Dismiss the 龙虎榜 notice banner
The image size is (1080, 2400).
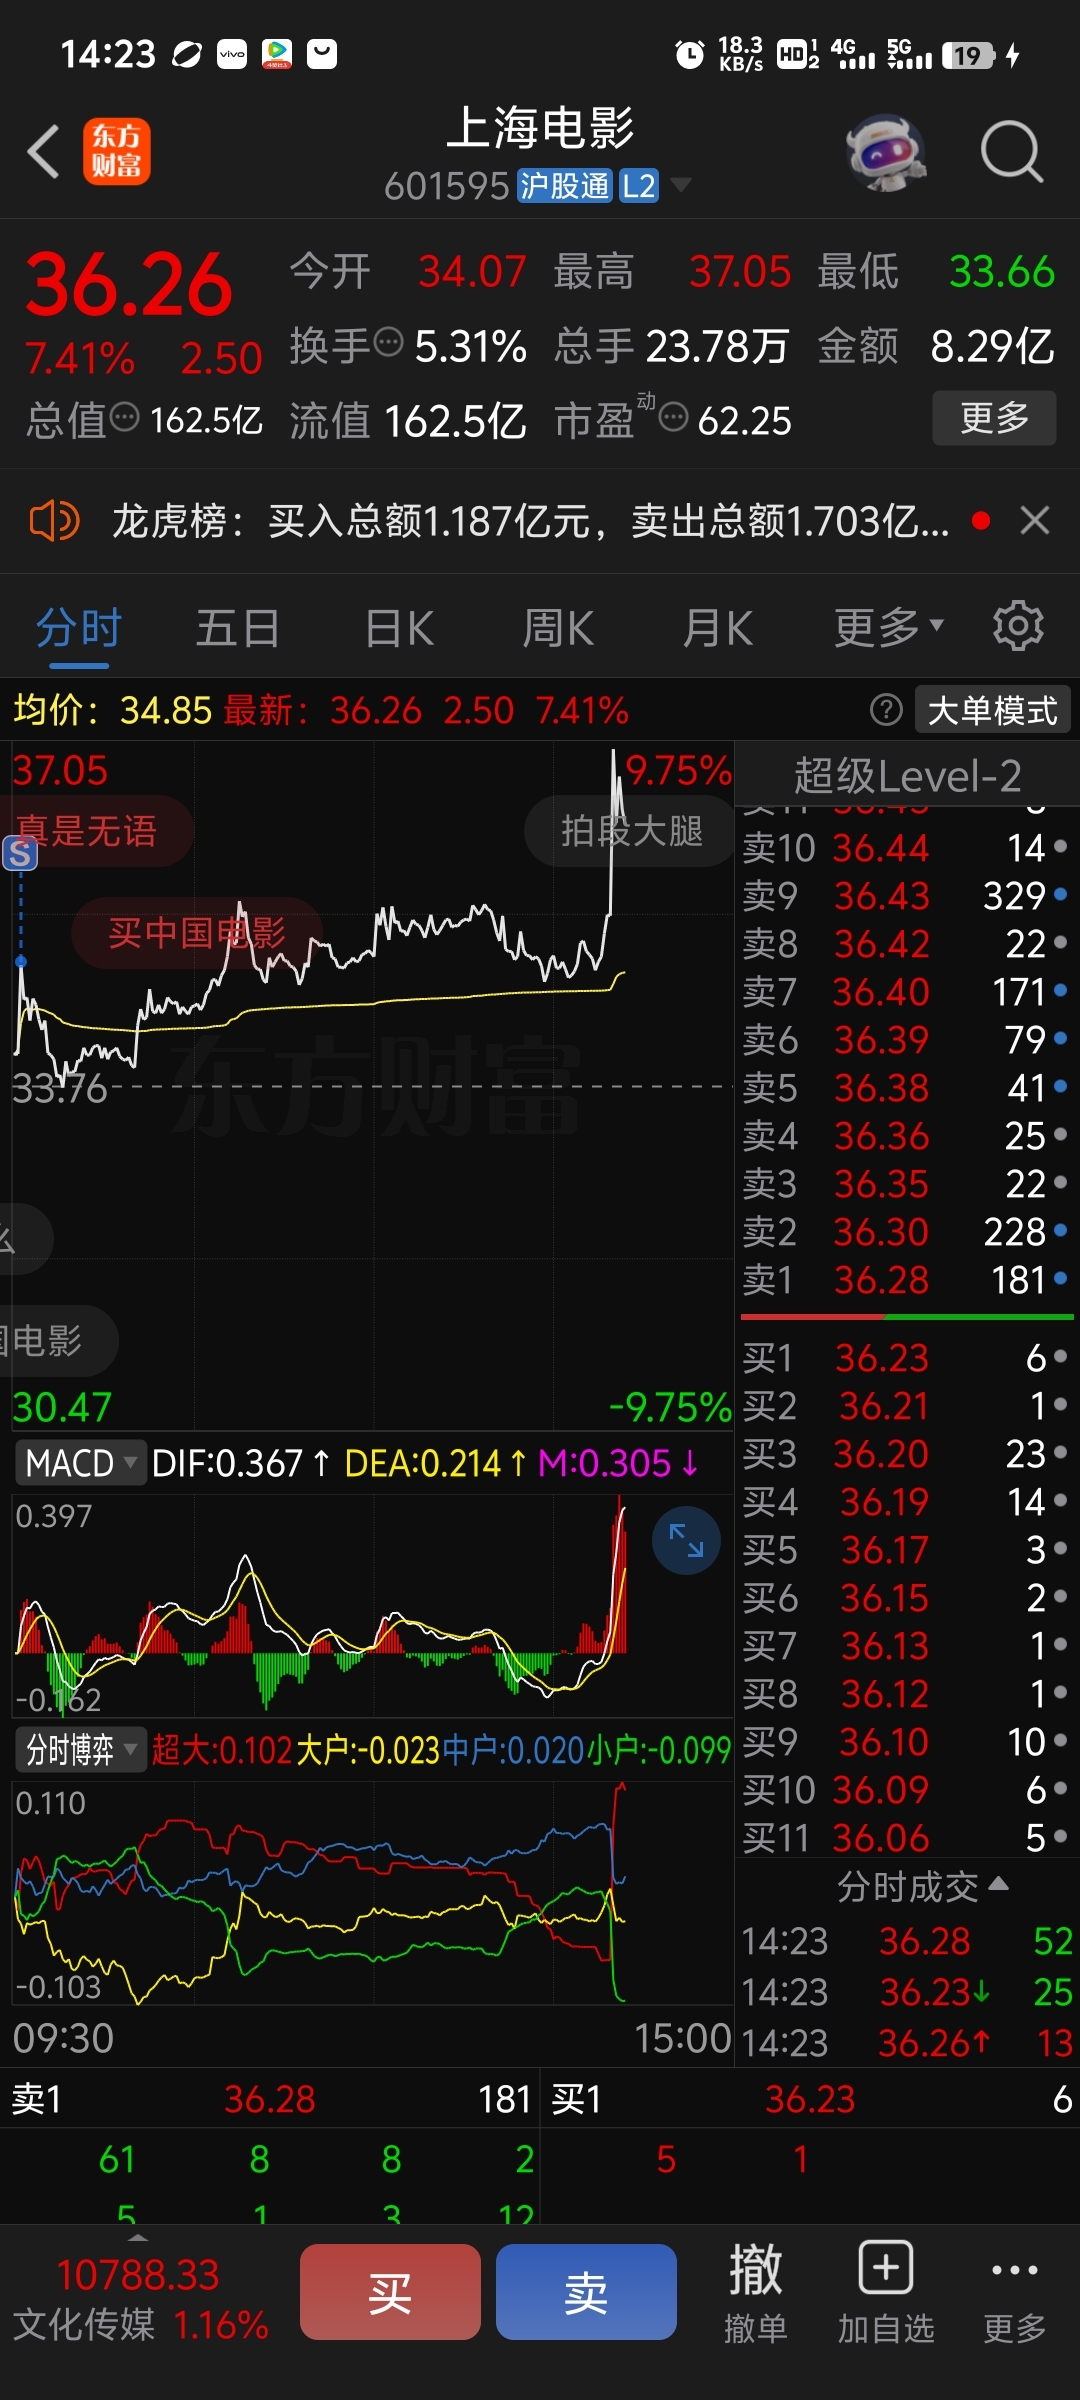pyautogui.click(x=1035, y=520)
